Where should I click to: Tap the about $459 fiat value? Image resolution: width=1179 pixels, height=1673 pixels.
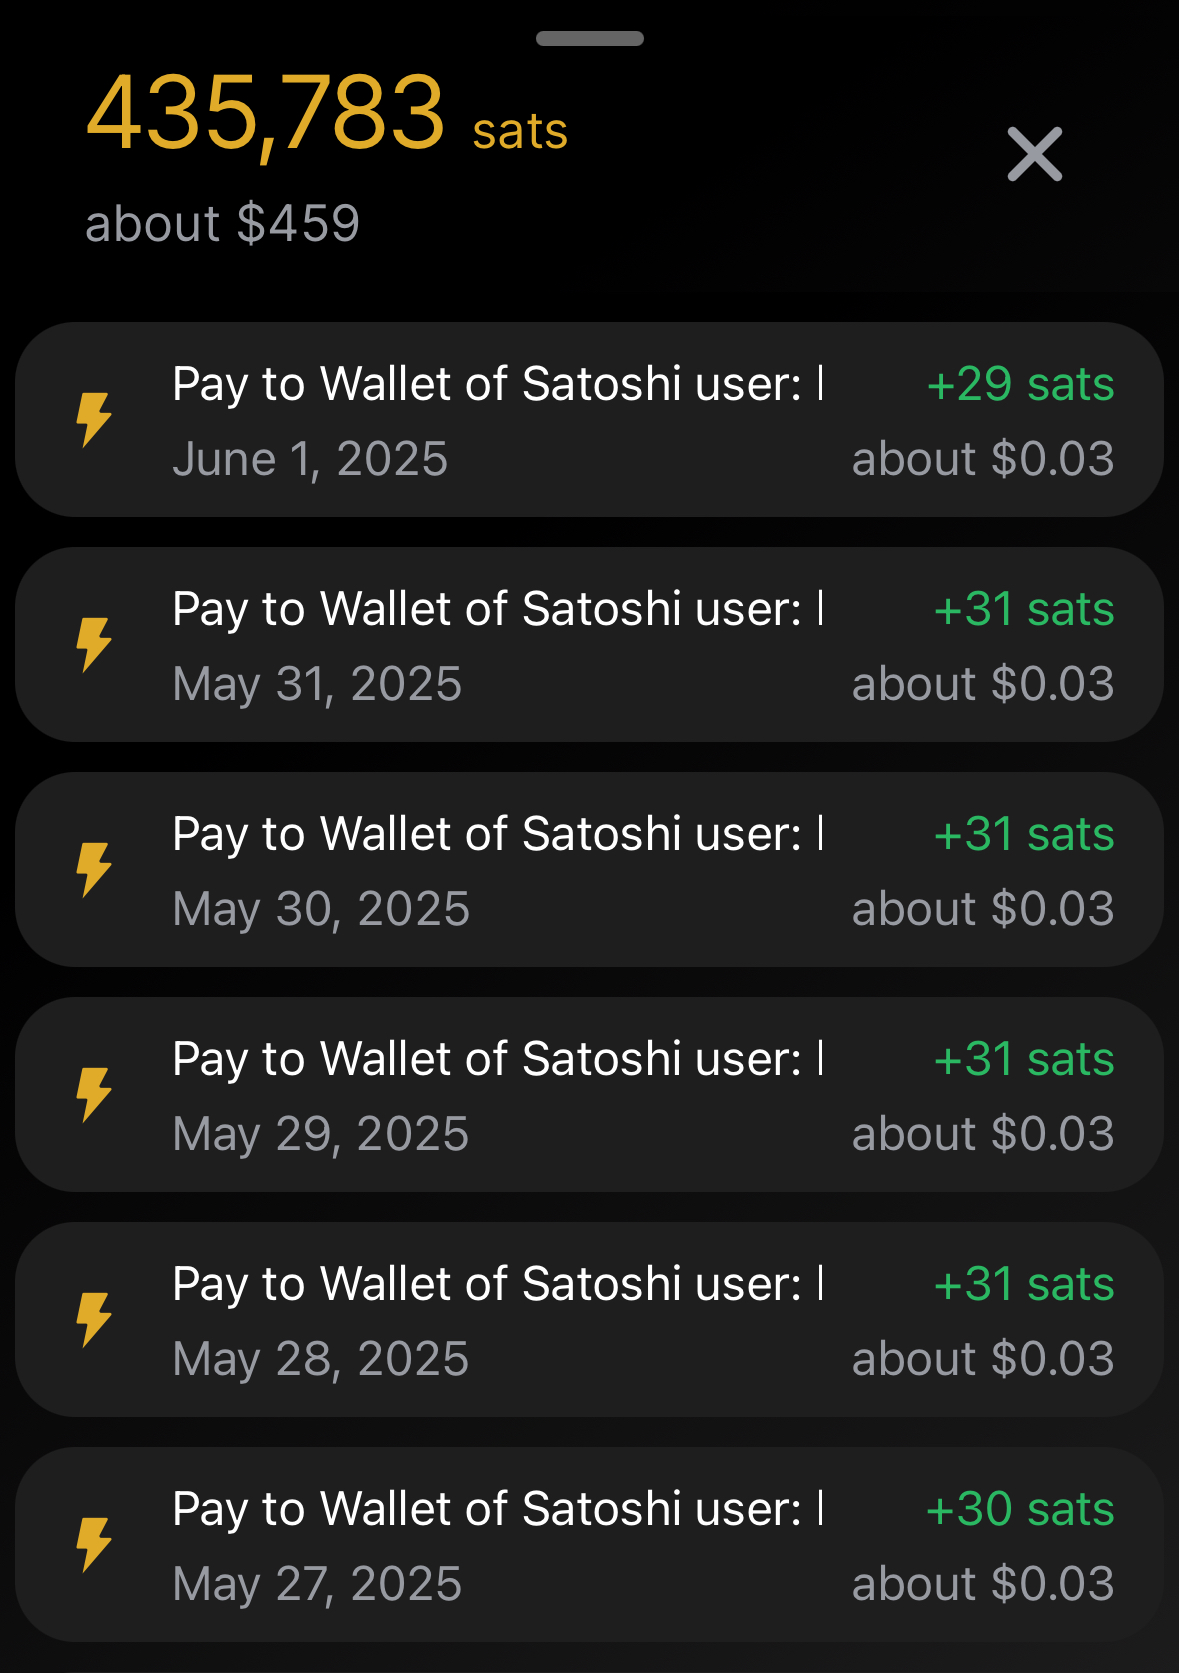click(222, 223)
